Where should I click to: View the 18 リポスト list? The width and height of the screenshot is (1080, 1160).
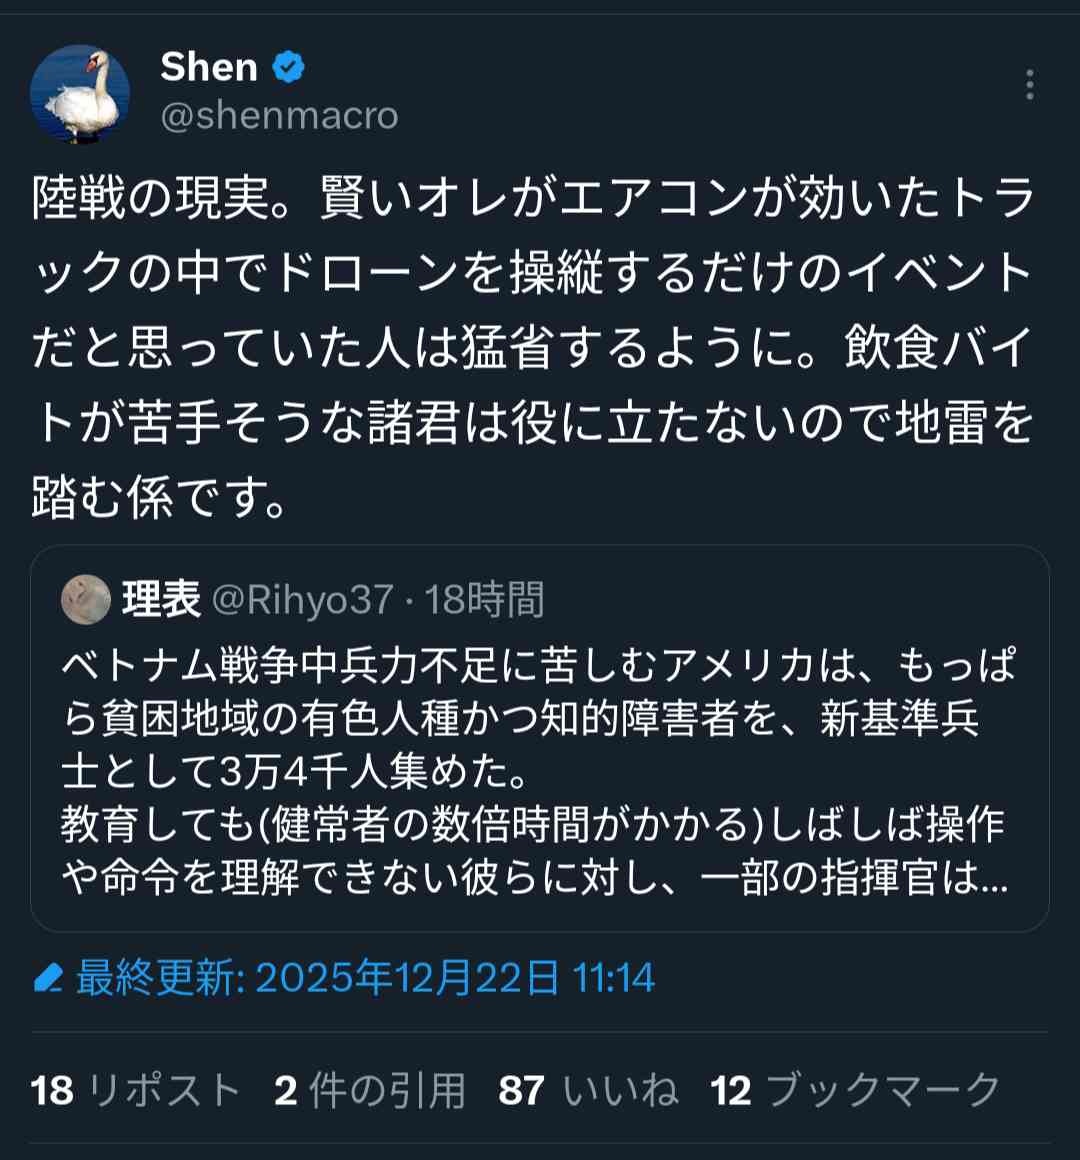[135, 1090]
